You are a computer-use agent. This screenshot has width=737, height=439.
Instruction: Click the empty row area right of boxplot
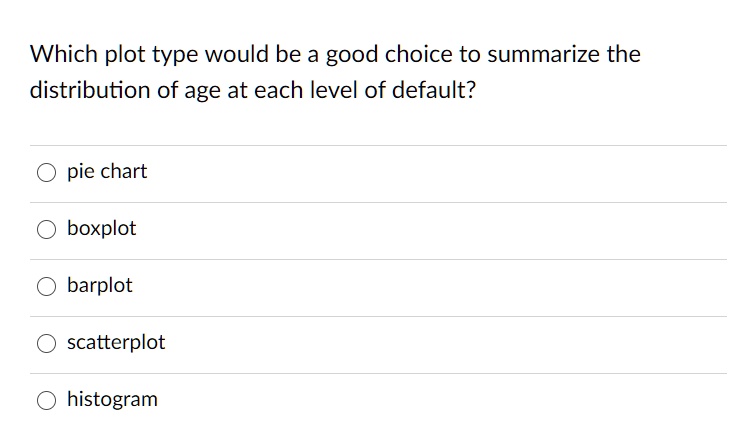432,229
